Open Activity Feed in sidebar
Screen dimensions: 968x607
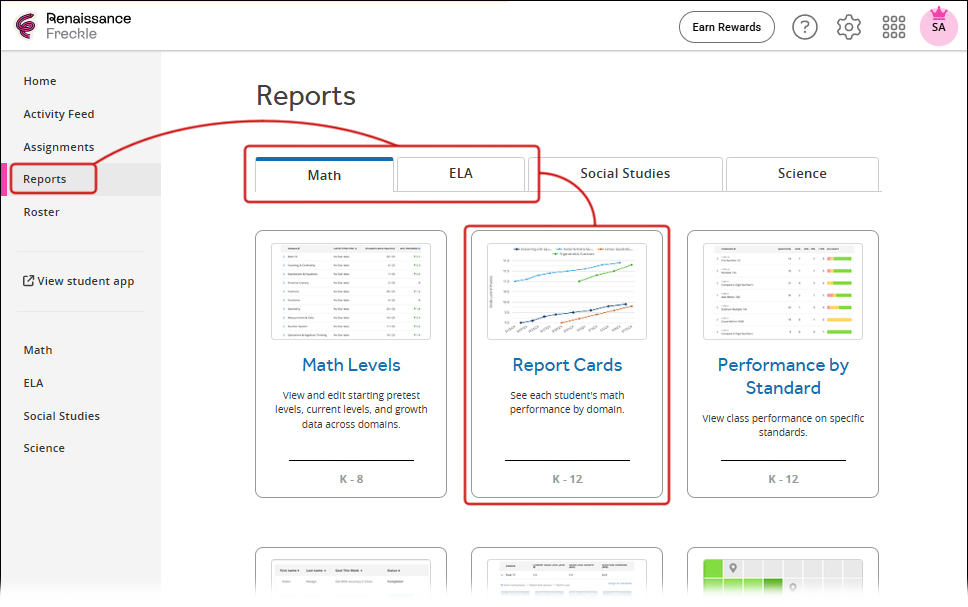coord(59,114)
